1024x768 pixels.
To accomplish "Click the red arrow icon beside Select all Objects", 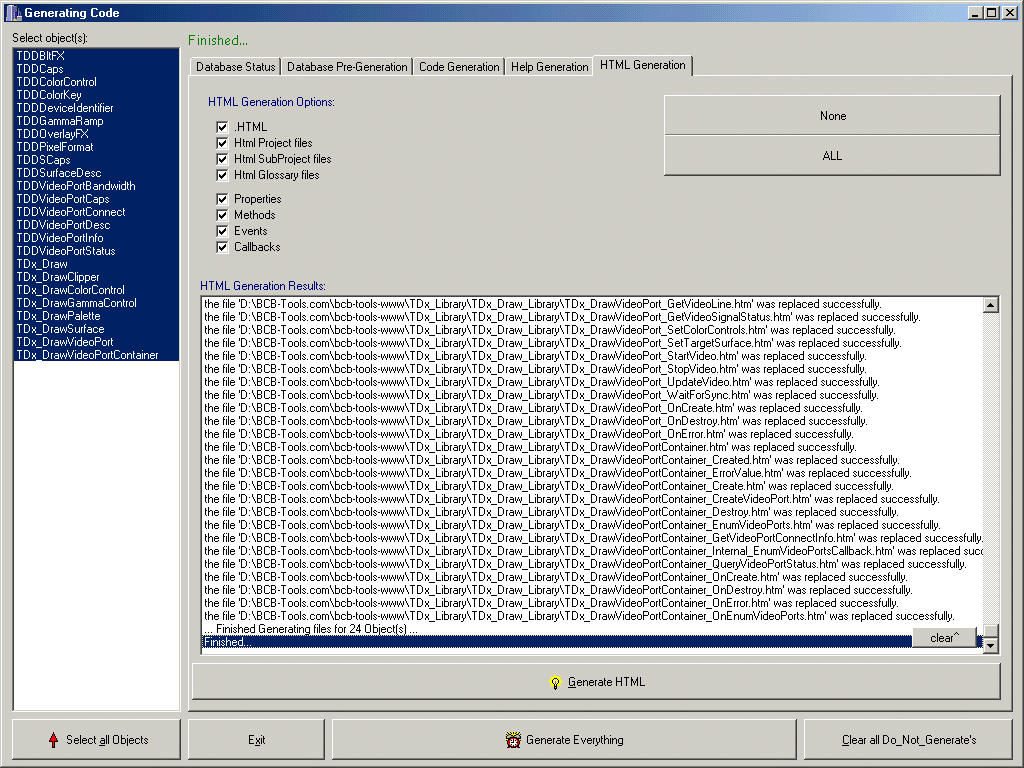I will [x=53, y=740].
